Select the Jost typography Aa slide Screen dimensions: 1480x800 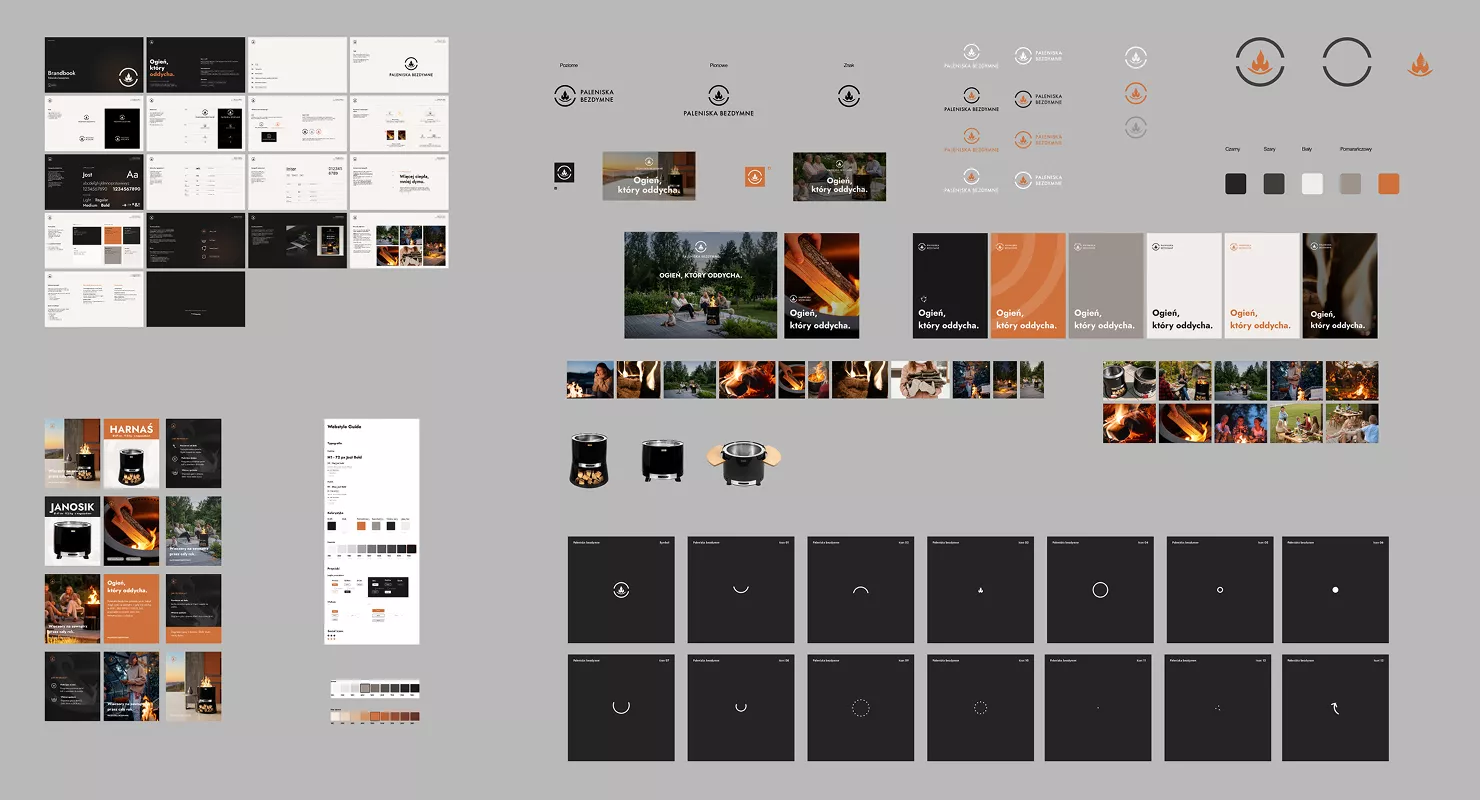(x=94, y=182)
